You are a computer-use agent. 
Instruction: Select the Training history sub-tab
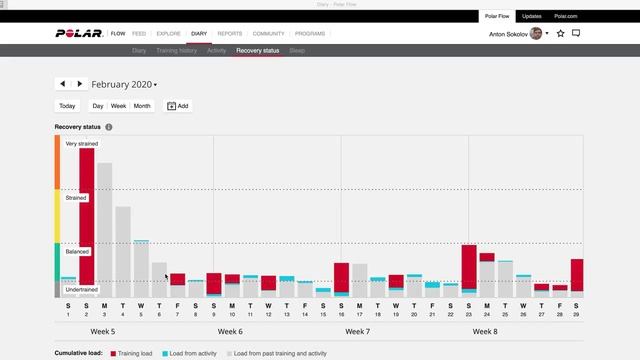click(176, 51)
